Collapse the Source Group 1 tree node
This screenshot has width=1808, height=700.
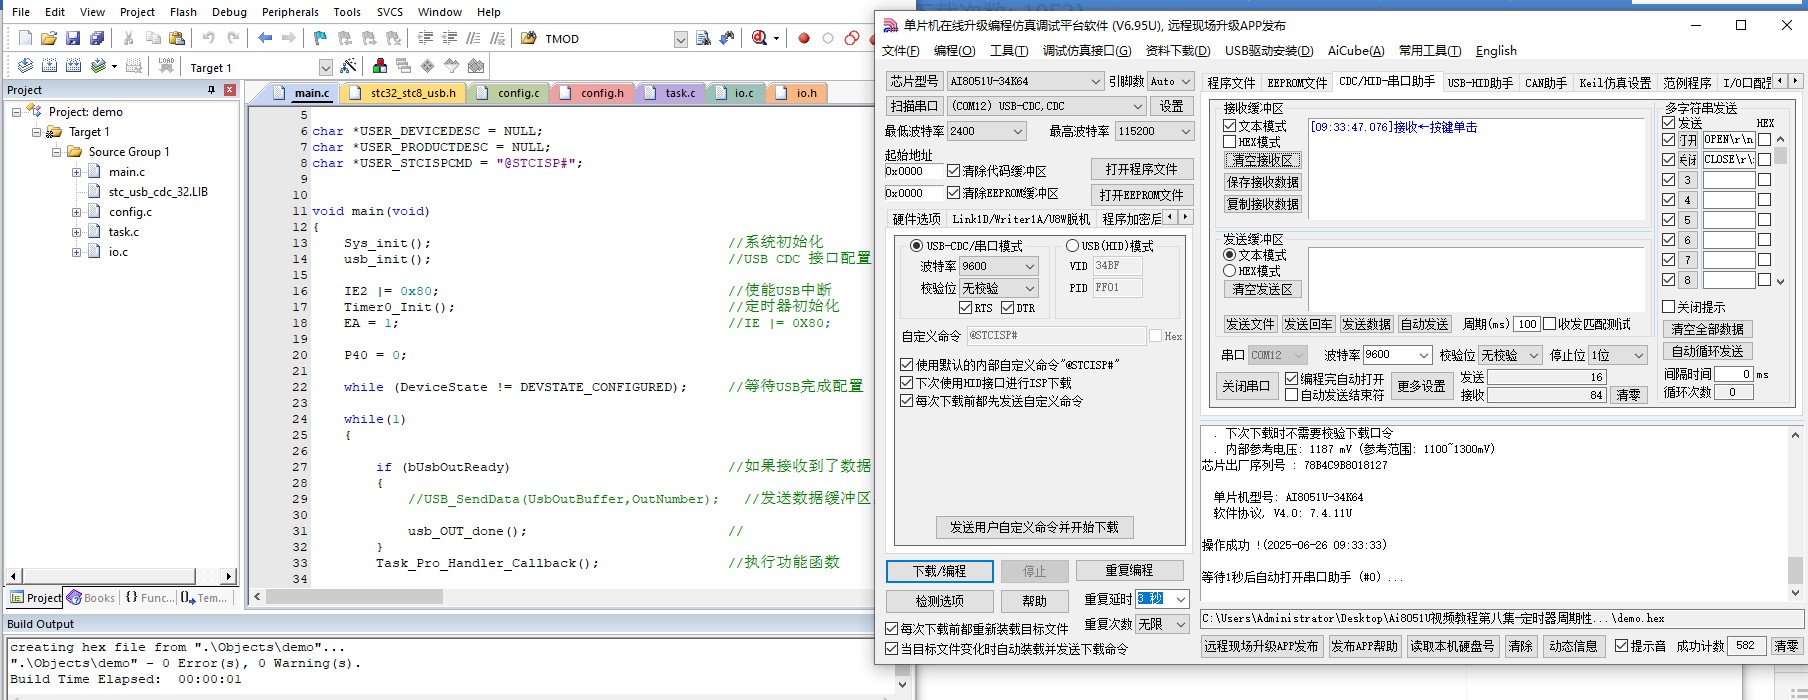point(57,152)
